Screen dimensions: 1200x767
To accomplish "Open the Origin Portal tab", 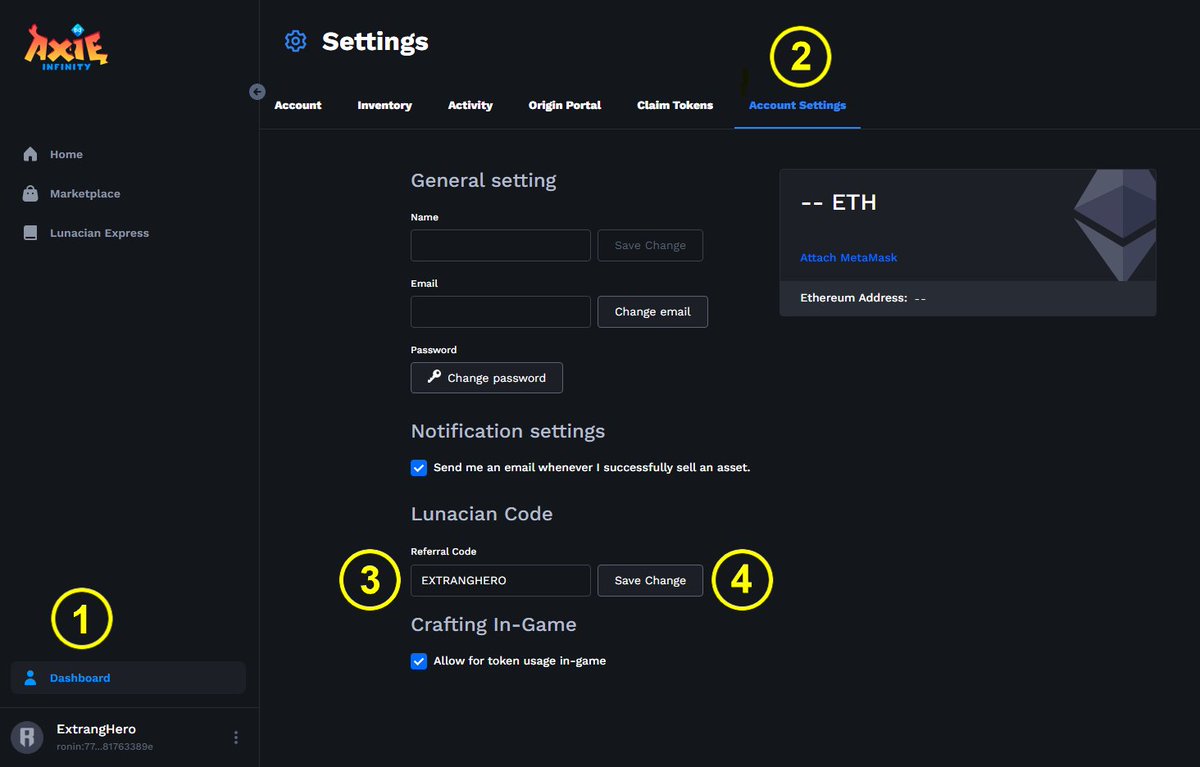I will [565, 105].
